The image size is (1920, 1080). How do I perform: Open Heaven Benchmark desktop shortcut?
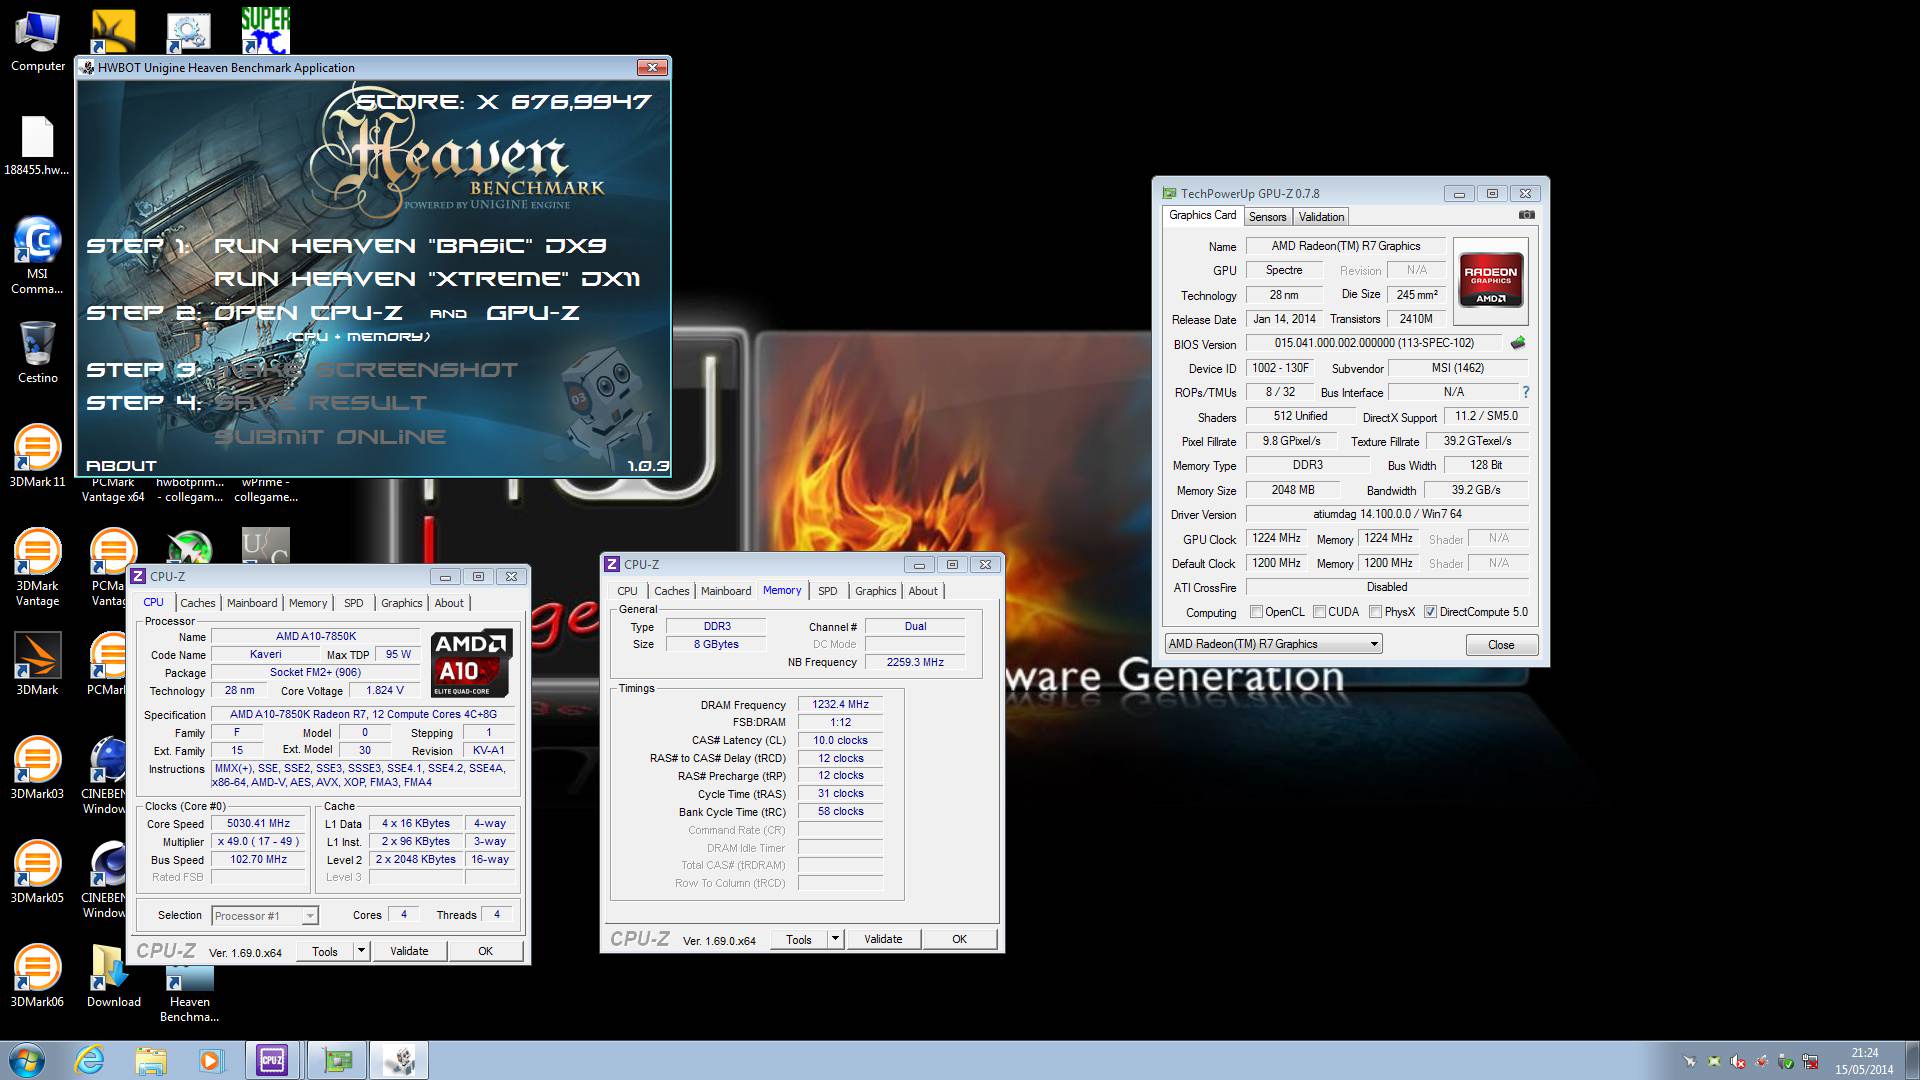pos(189,993)
